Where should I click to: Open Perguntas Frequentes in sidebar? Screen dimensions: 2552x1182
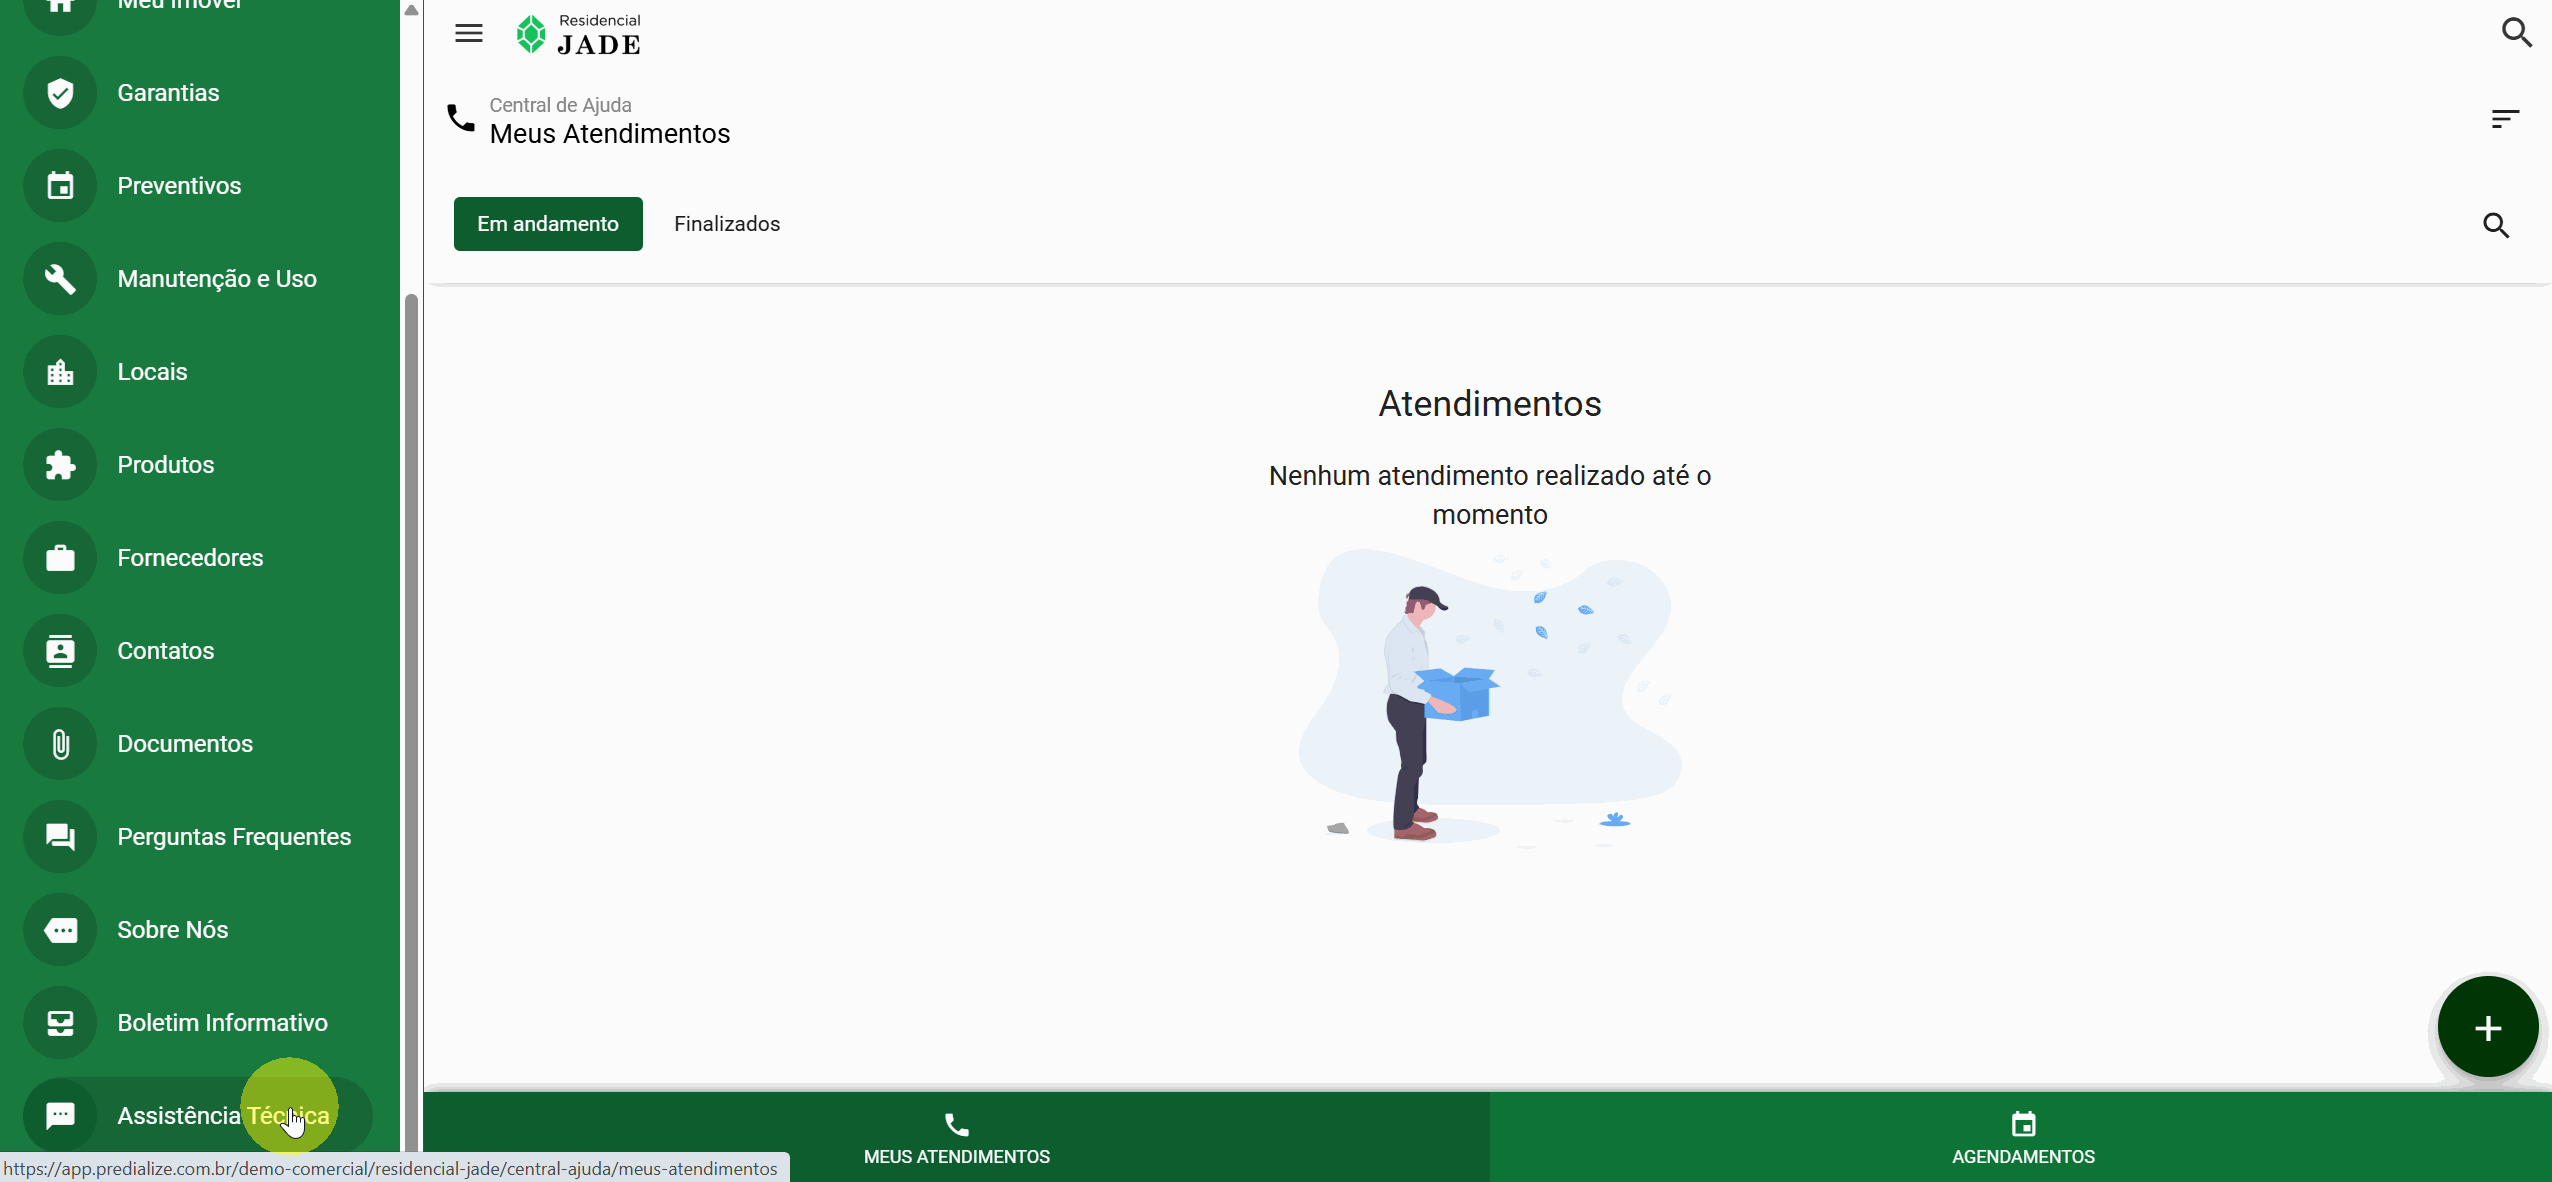(x=233, y=837)
